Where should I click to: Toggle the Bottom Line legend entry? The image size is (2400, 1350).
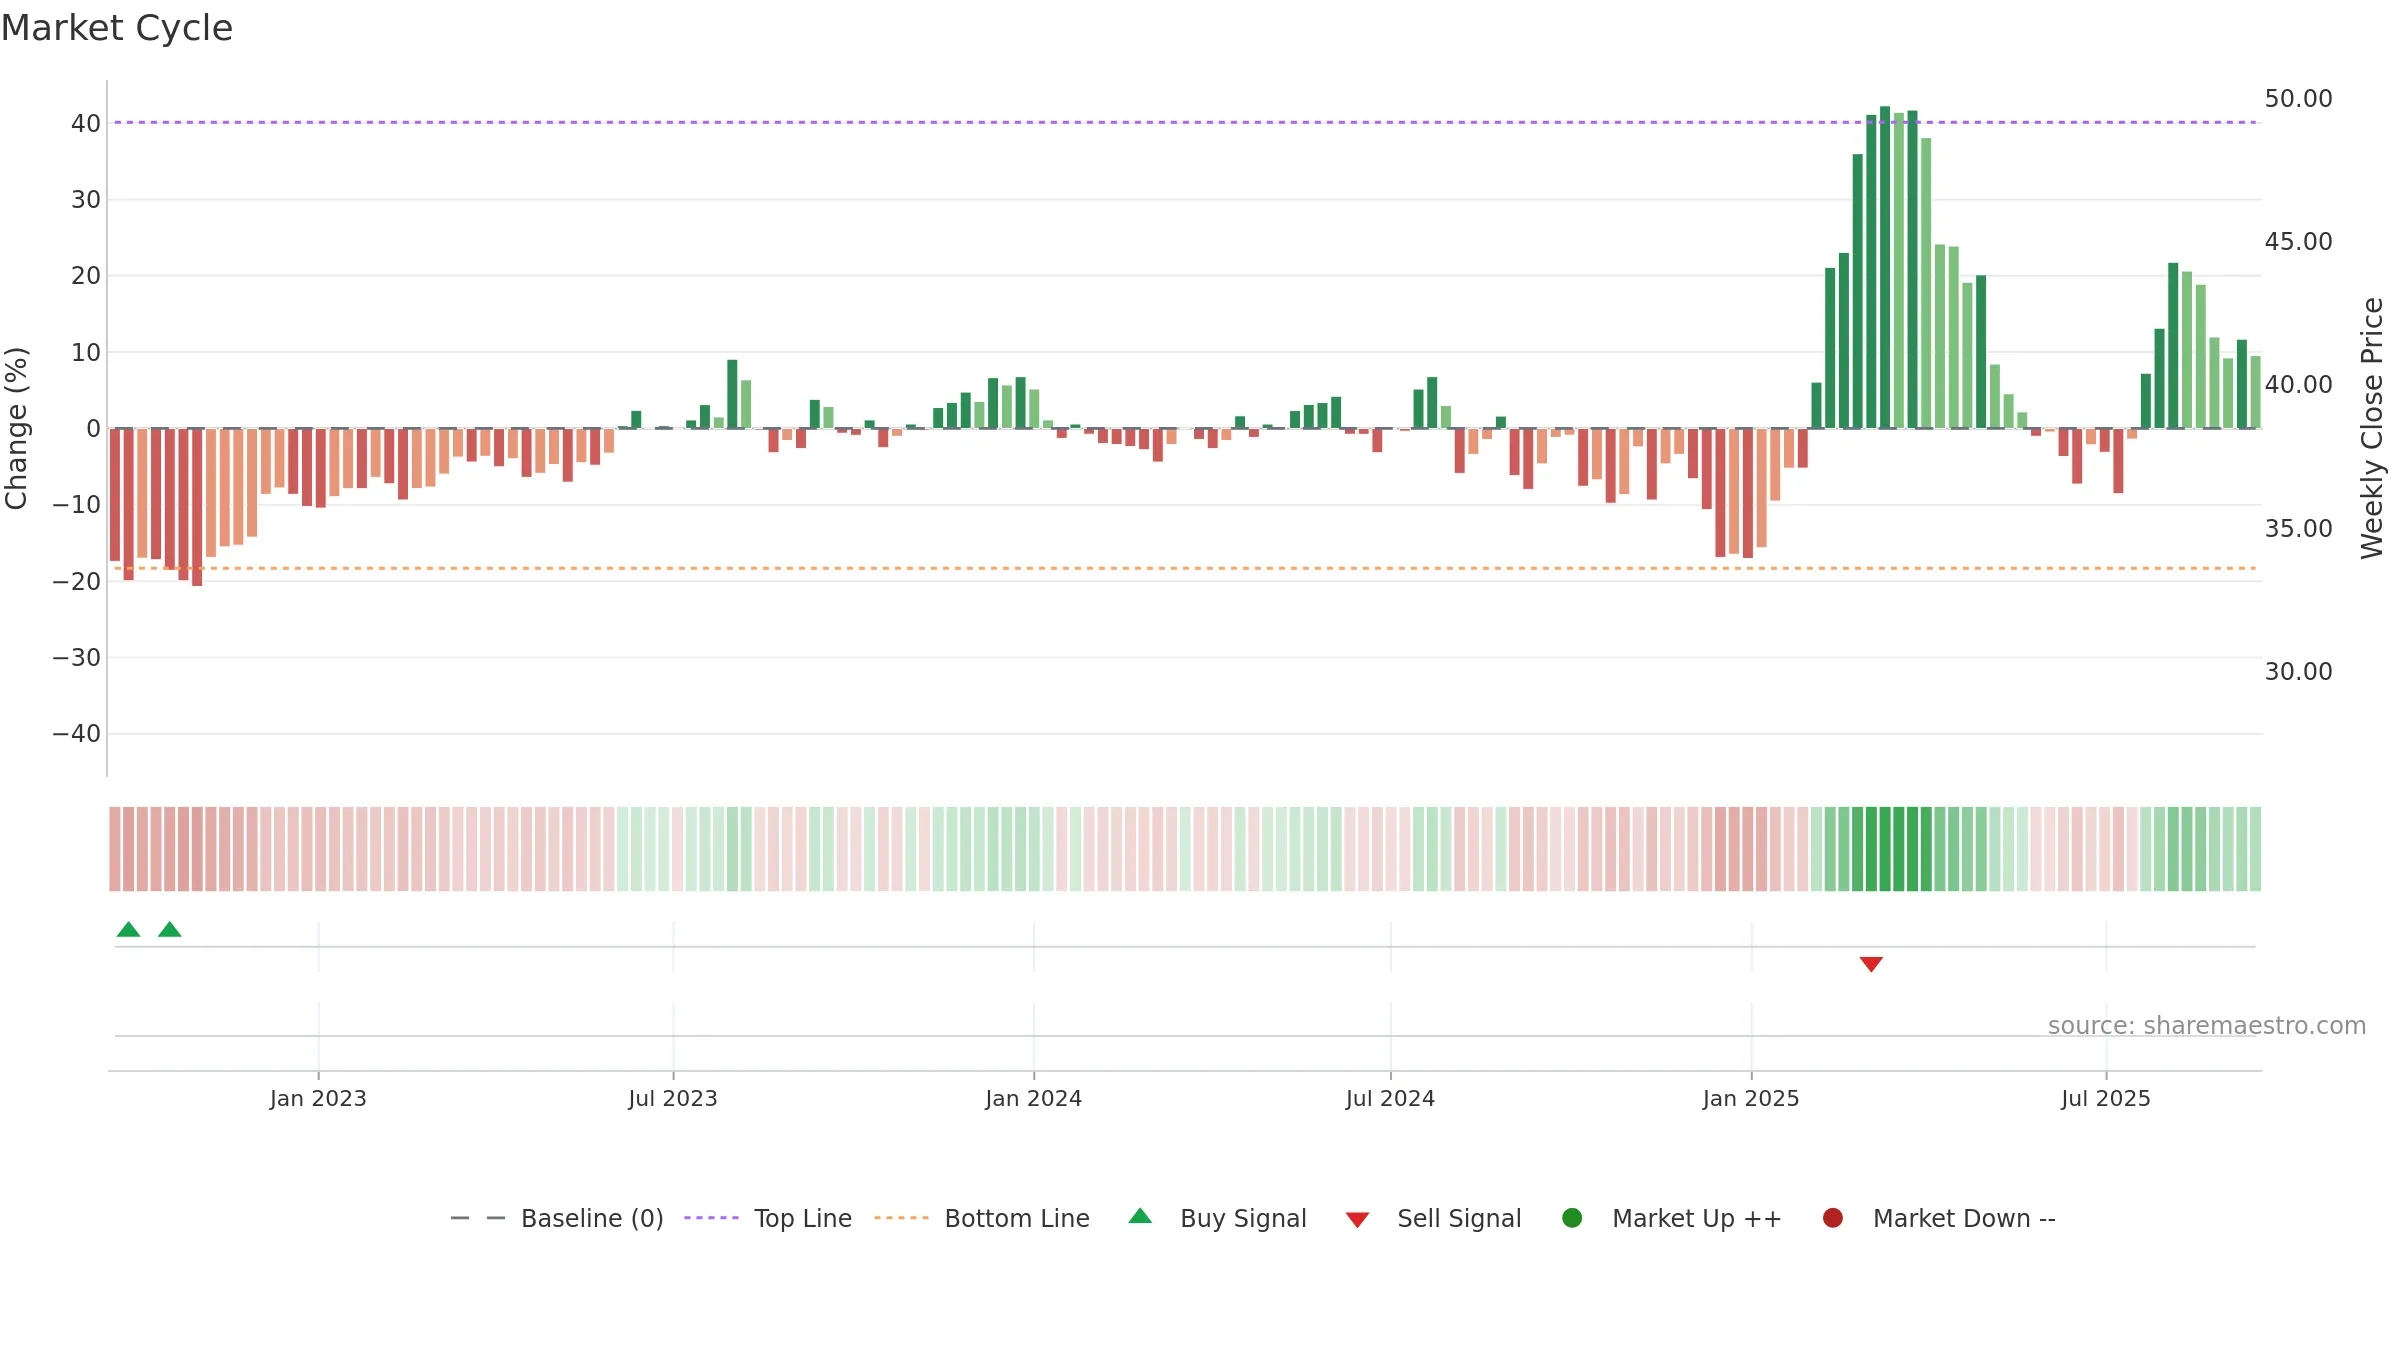point(982,1218)
